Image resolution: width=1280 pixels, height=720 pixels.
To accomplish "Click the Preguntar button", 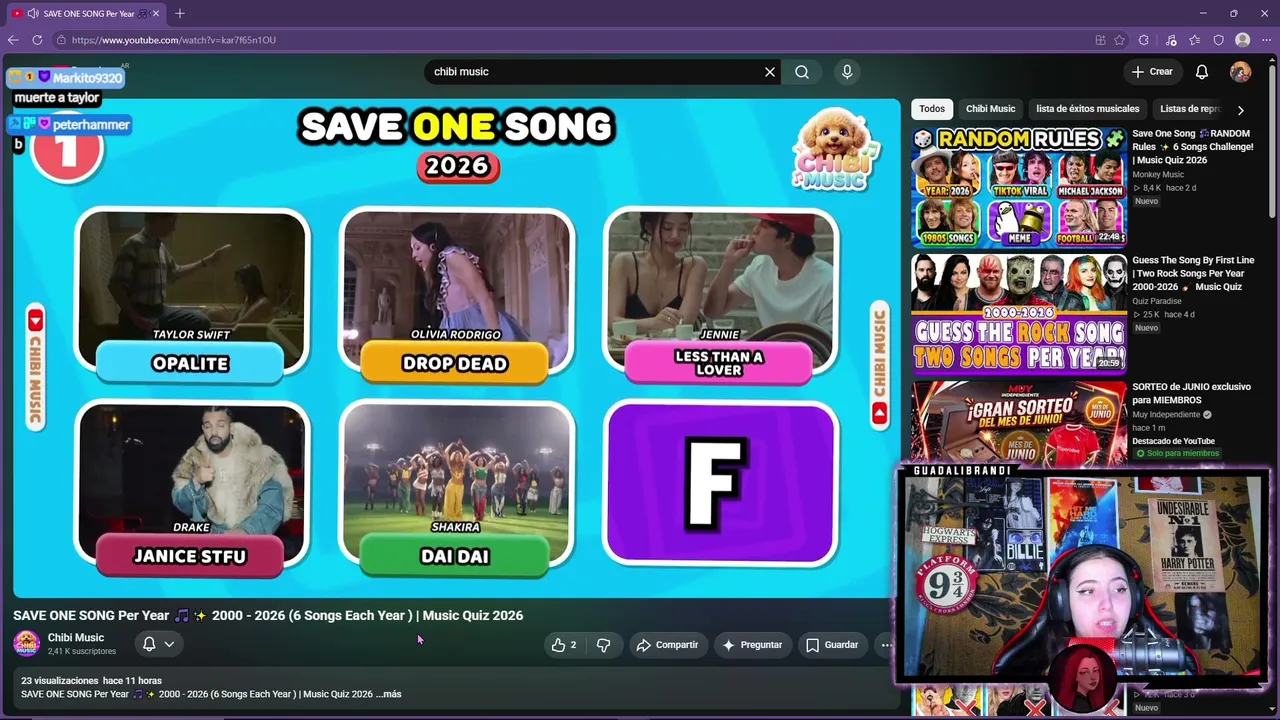I will tap(752, 645).
